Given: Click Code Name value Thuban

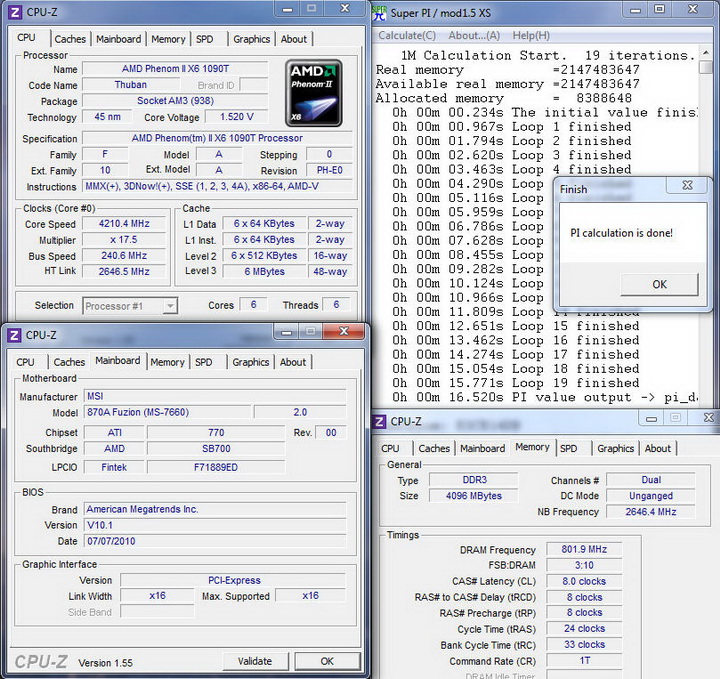Looking at the screenshot, I should [x=131, y=85].
